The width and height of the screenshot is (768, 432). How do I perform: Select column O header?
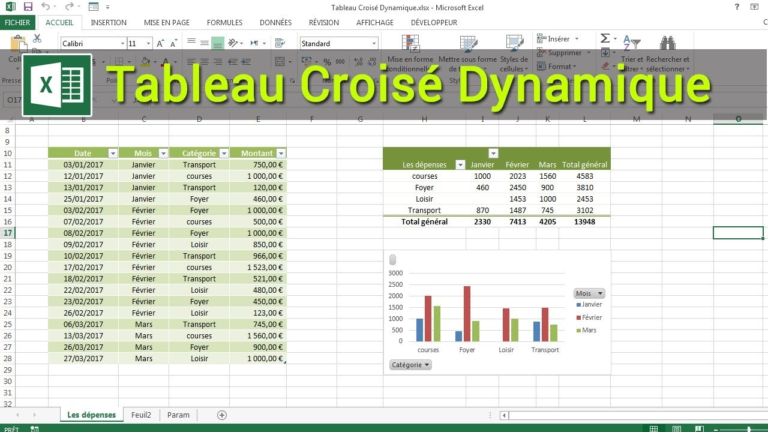tap(738, 119)
